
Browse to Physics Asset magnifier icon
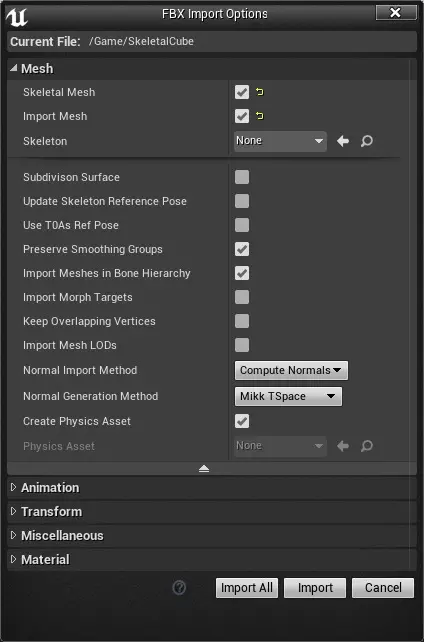point(367,446)
